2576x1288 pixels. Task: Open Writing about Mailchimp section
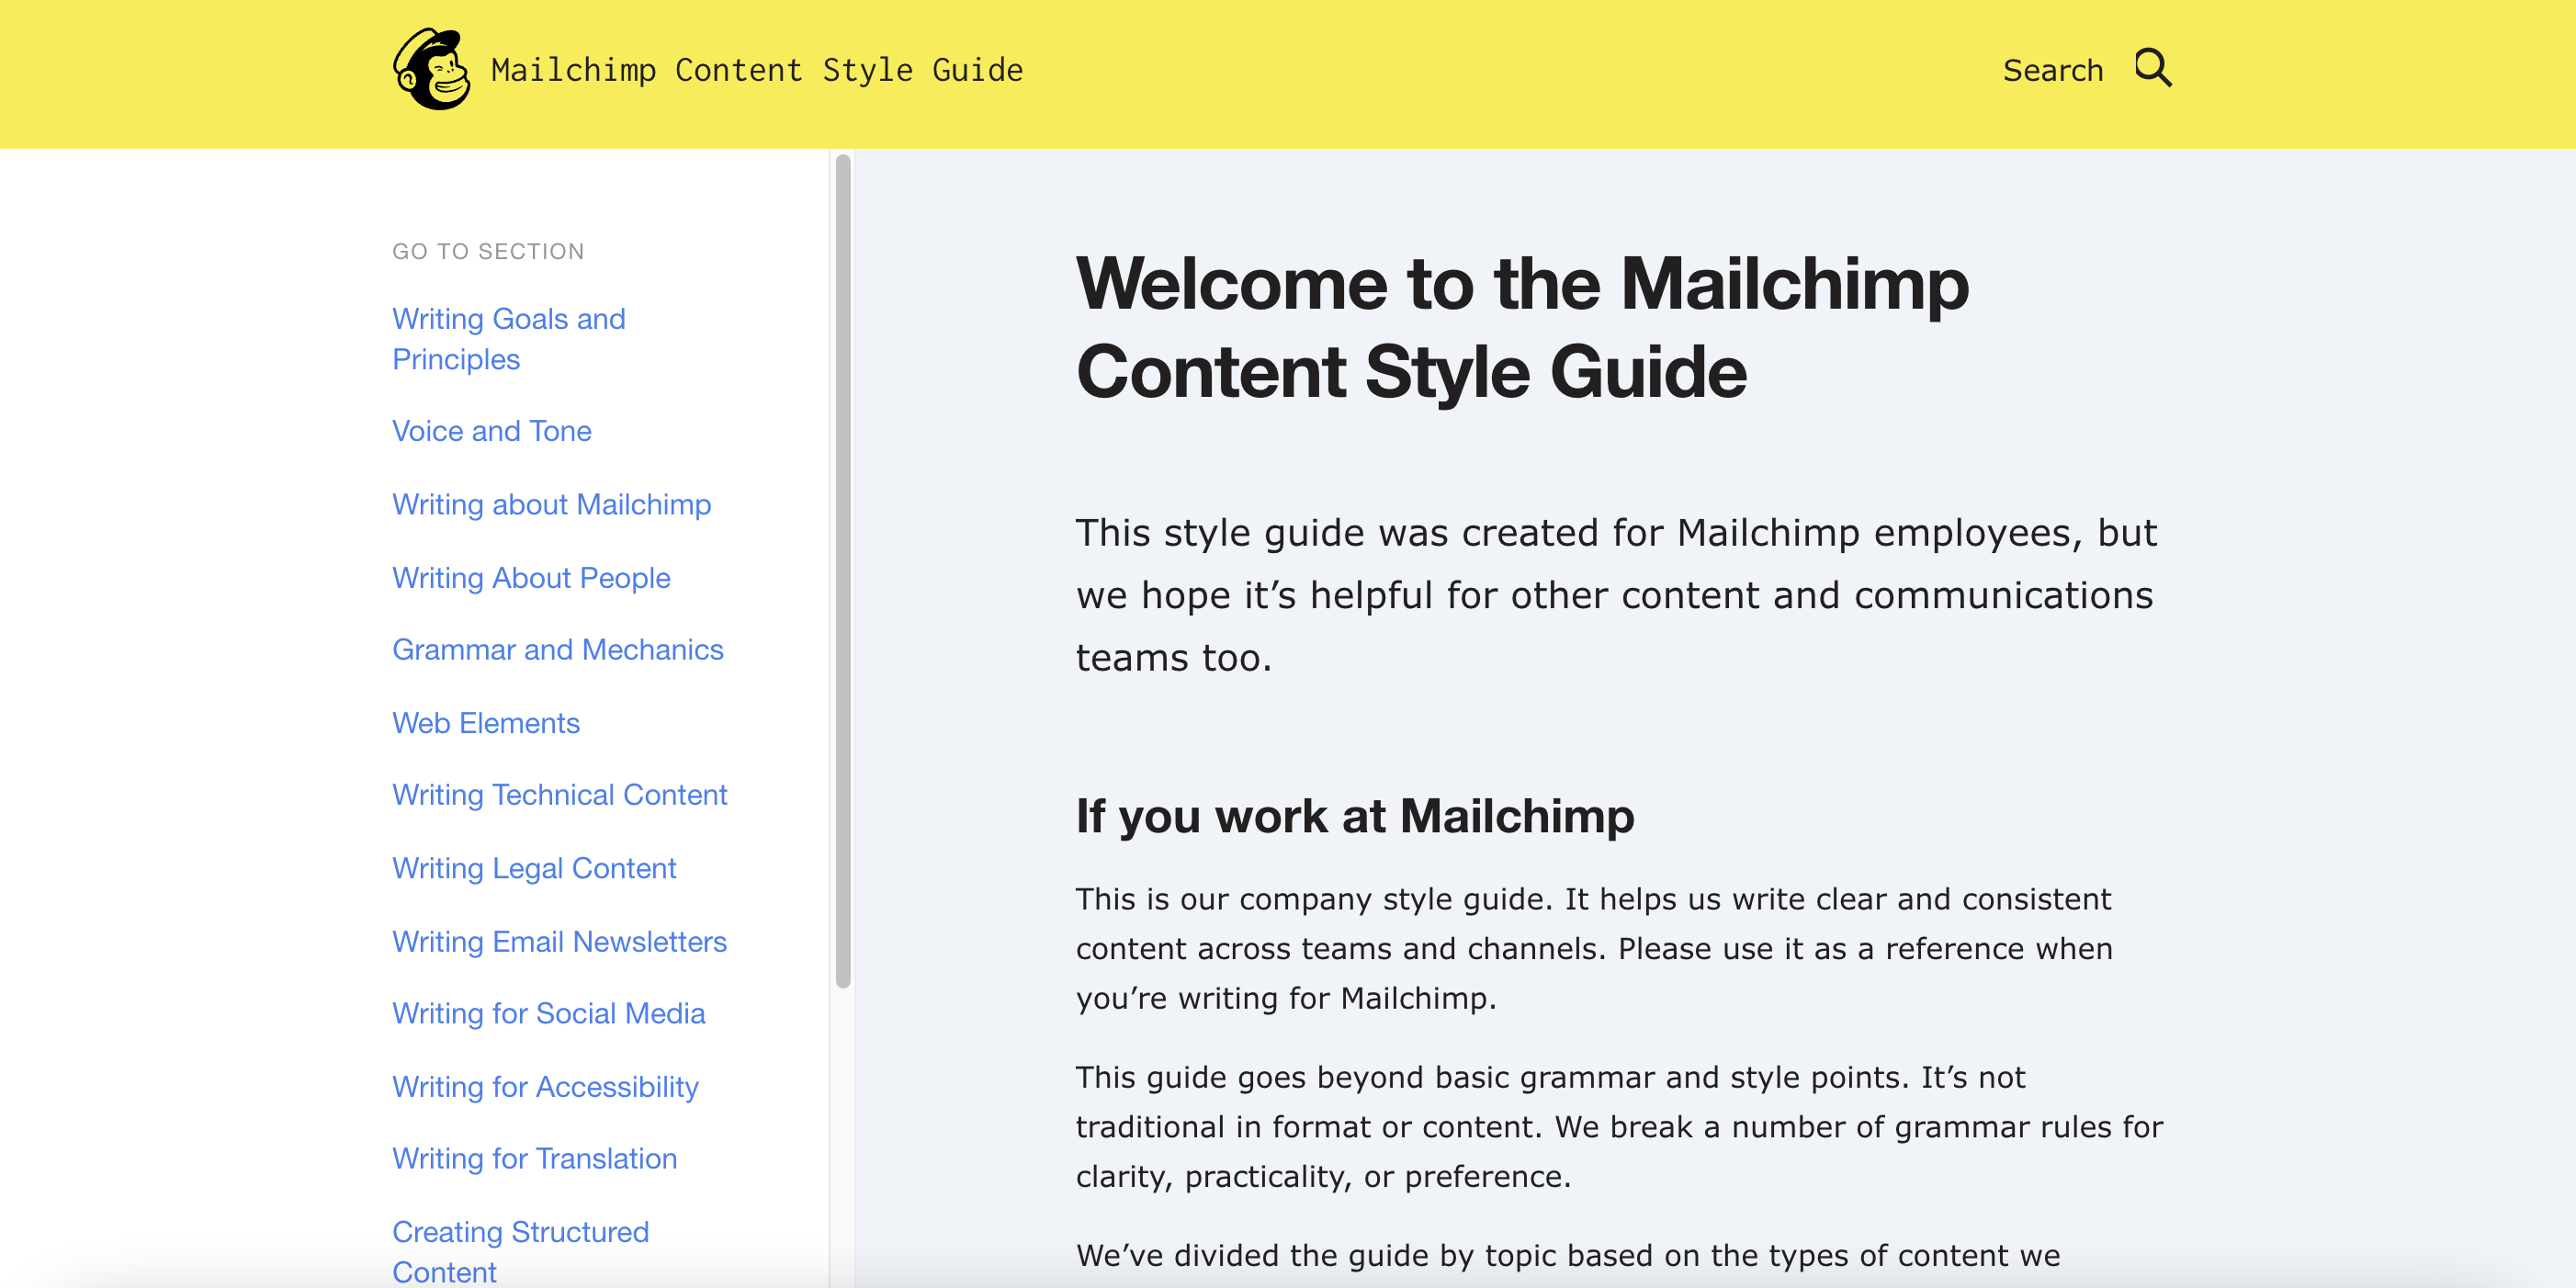[551, 505]
